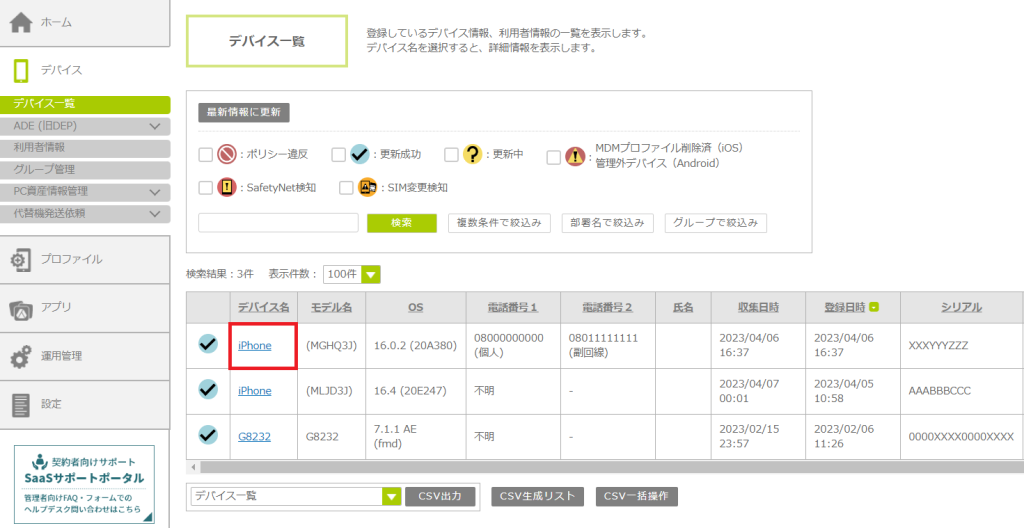Open Profile section via its gear-document icon
The height and width of the screenshot is (528, 1024).
[x=21, y=260]
